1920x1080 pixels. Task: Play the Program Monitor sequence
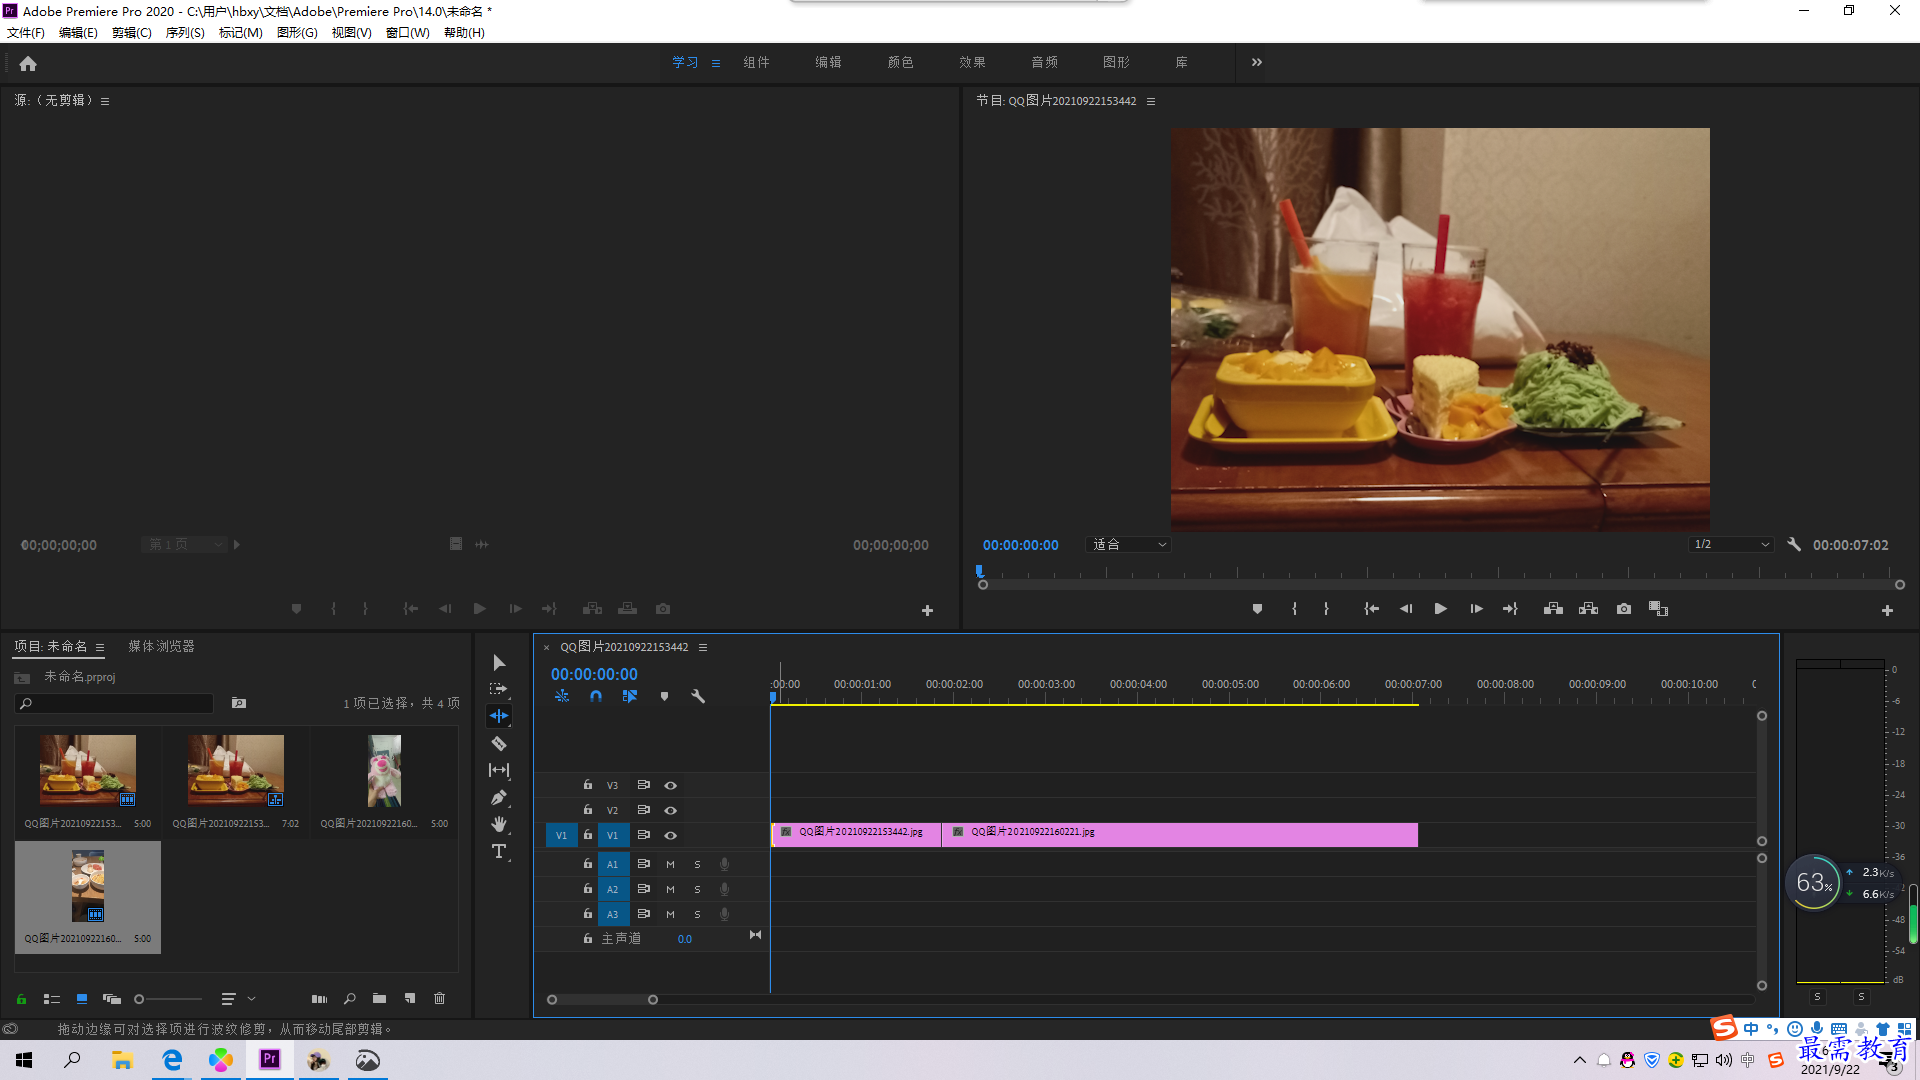pos(1441,609)
